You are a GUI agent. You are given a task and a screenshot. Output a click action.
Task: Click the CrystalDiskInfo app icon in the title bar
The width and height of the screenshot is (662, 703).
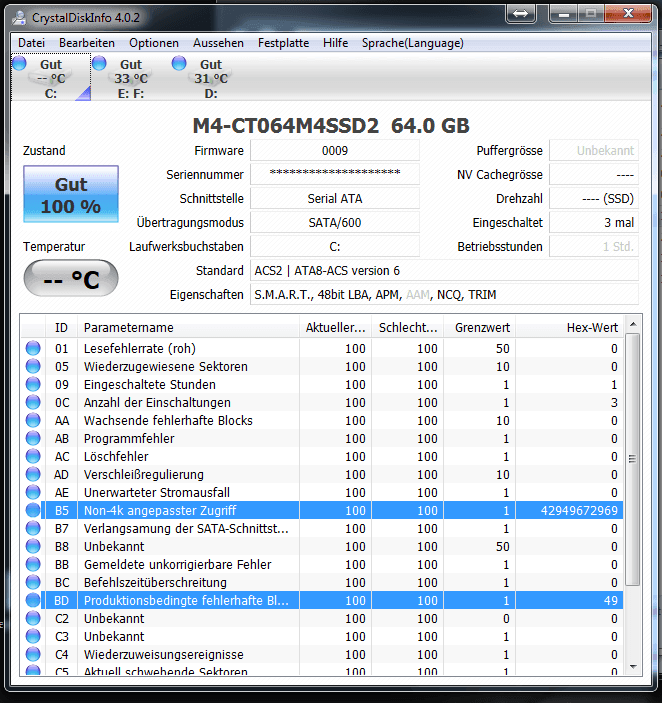pos(19,17)
